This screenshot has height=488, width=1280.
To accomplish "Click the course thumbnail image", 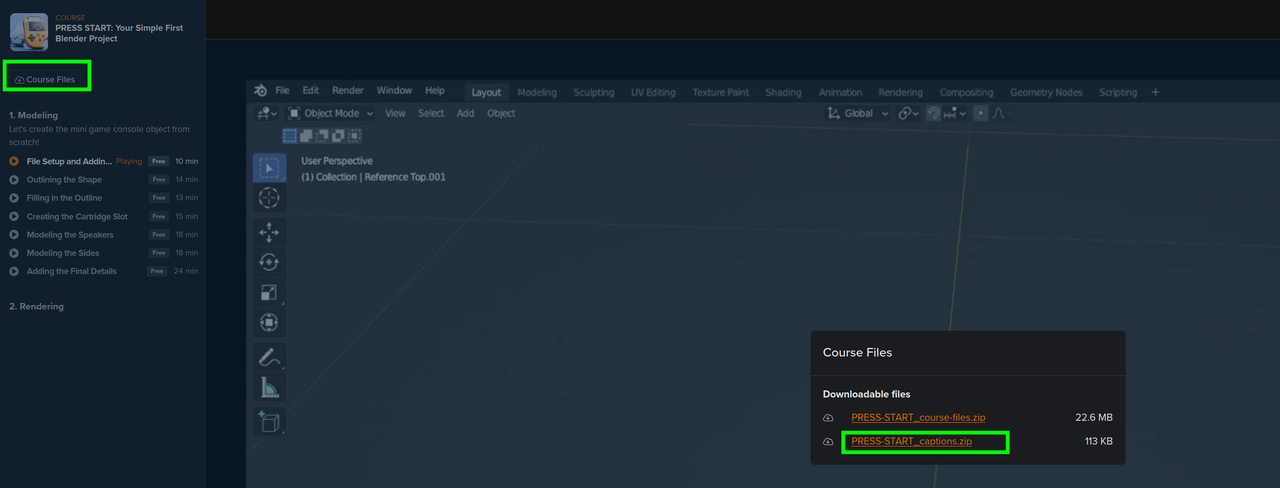I will click(x=29, y=32).
